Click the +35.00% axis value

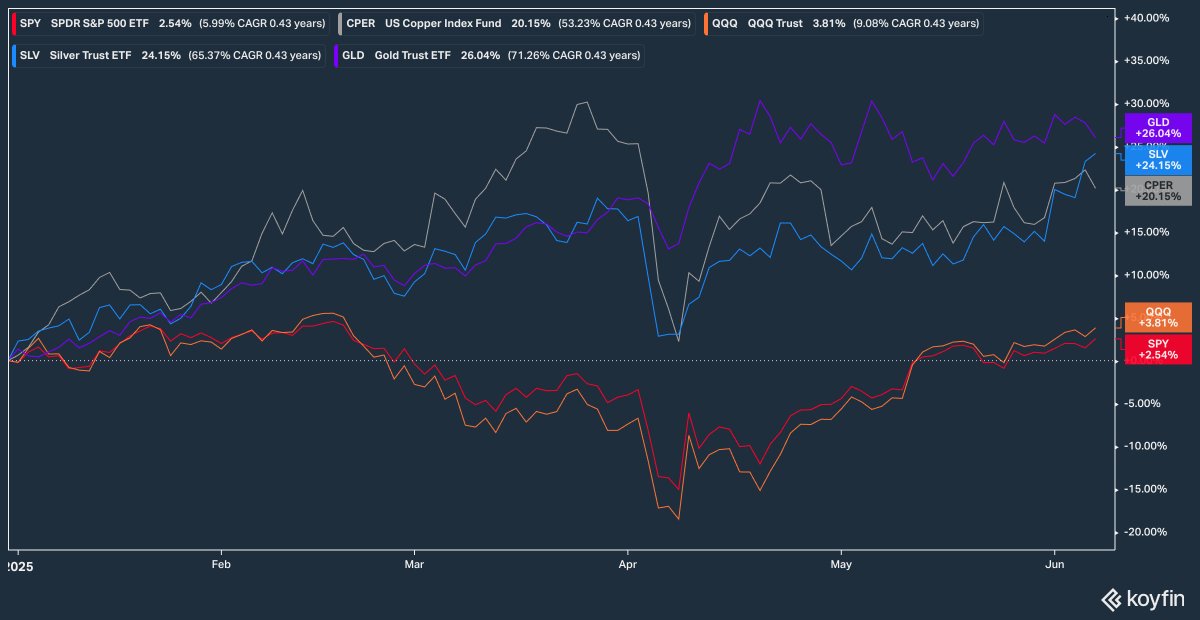1148,61
